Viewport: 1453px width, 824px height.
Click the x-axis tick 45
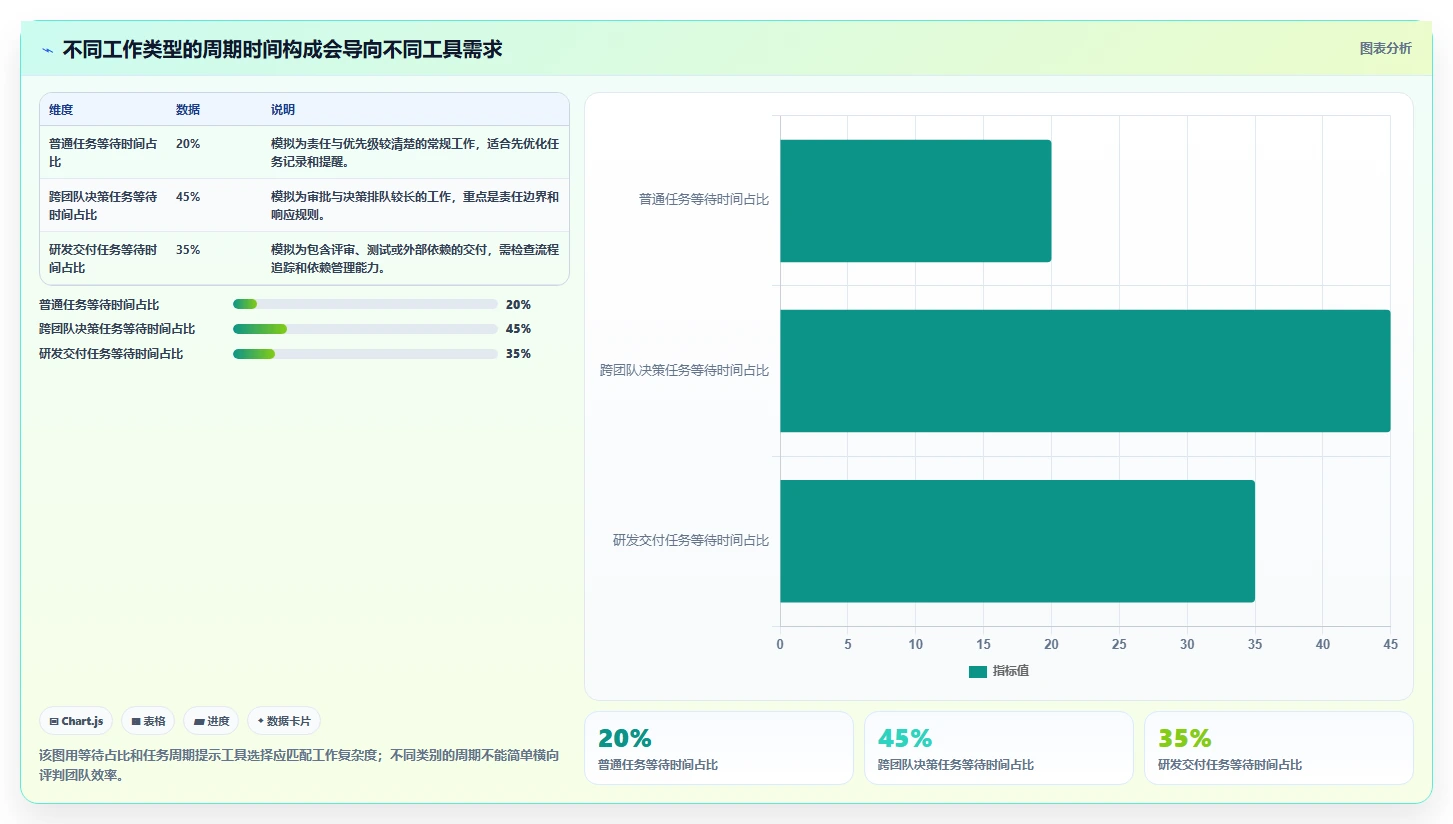(1390, 645)
